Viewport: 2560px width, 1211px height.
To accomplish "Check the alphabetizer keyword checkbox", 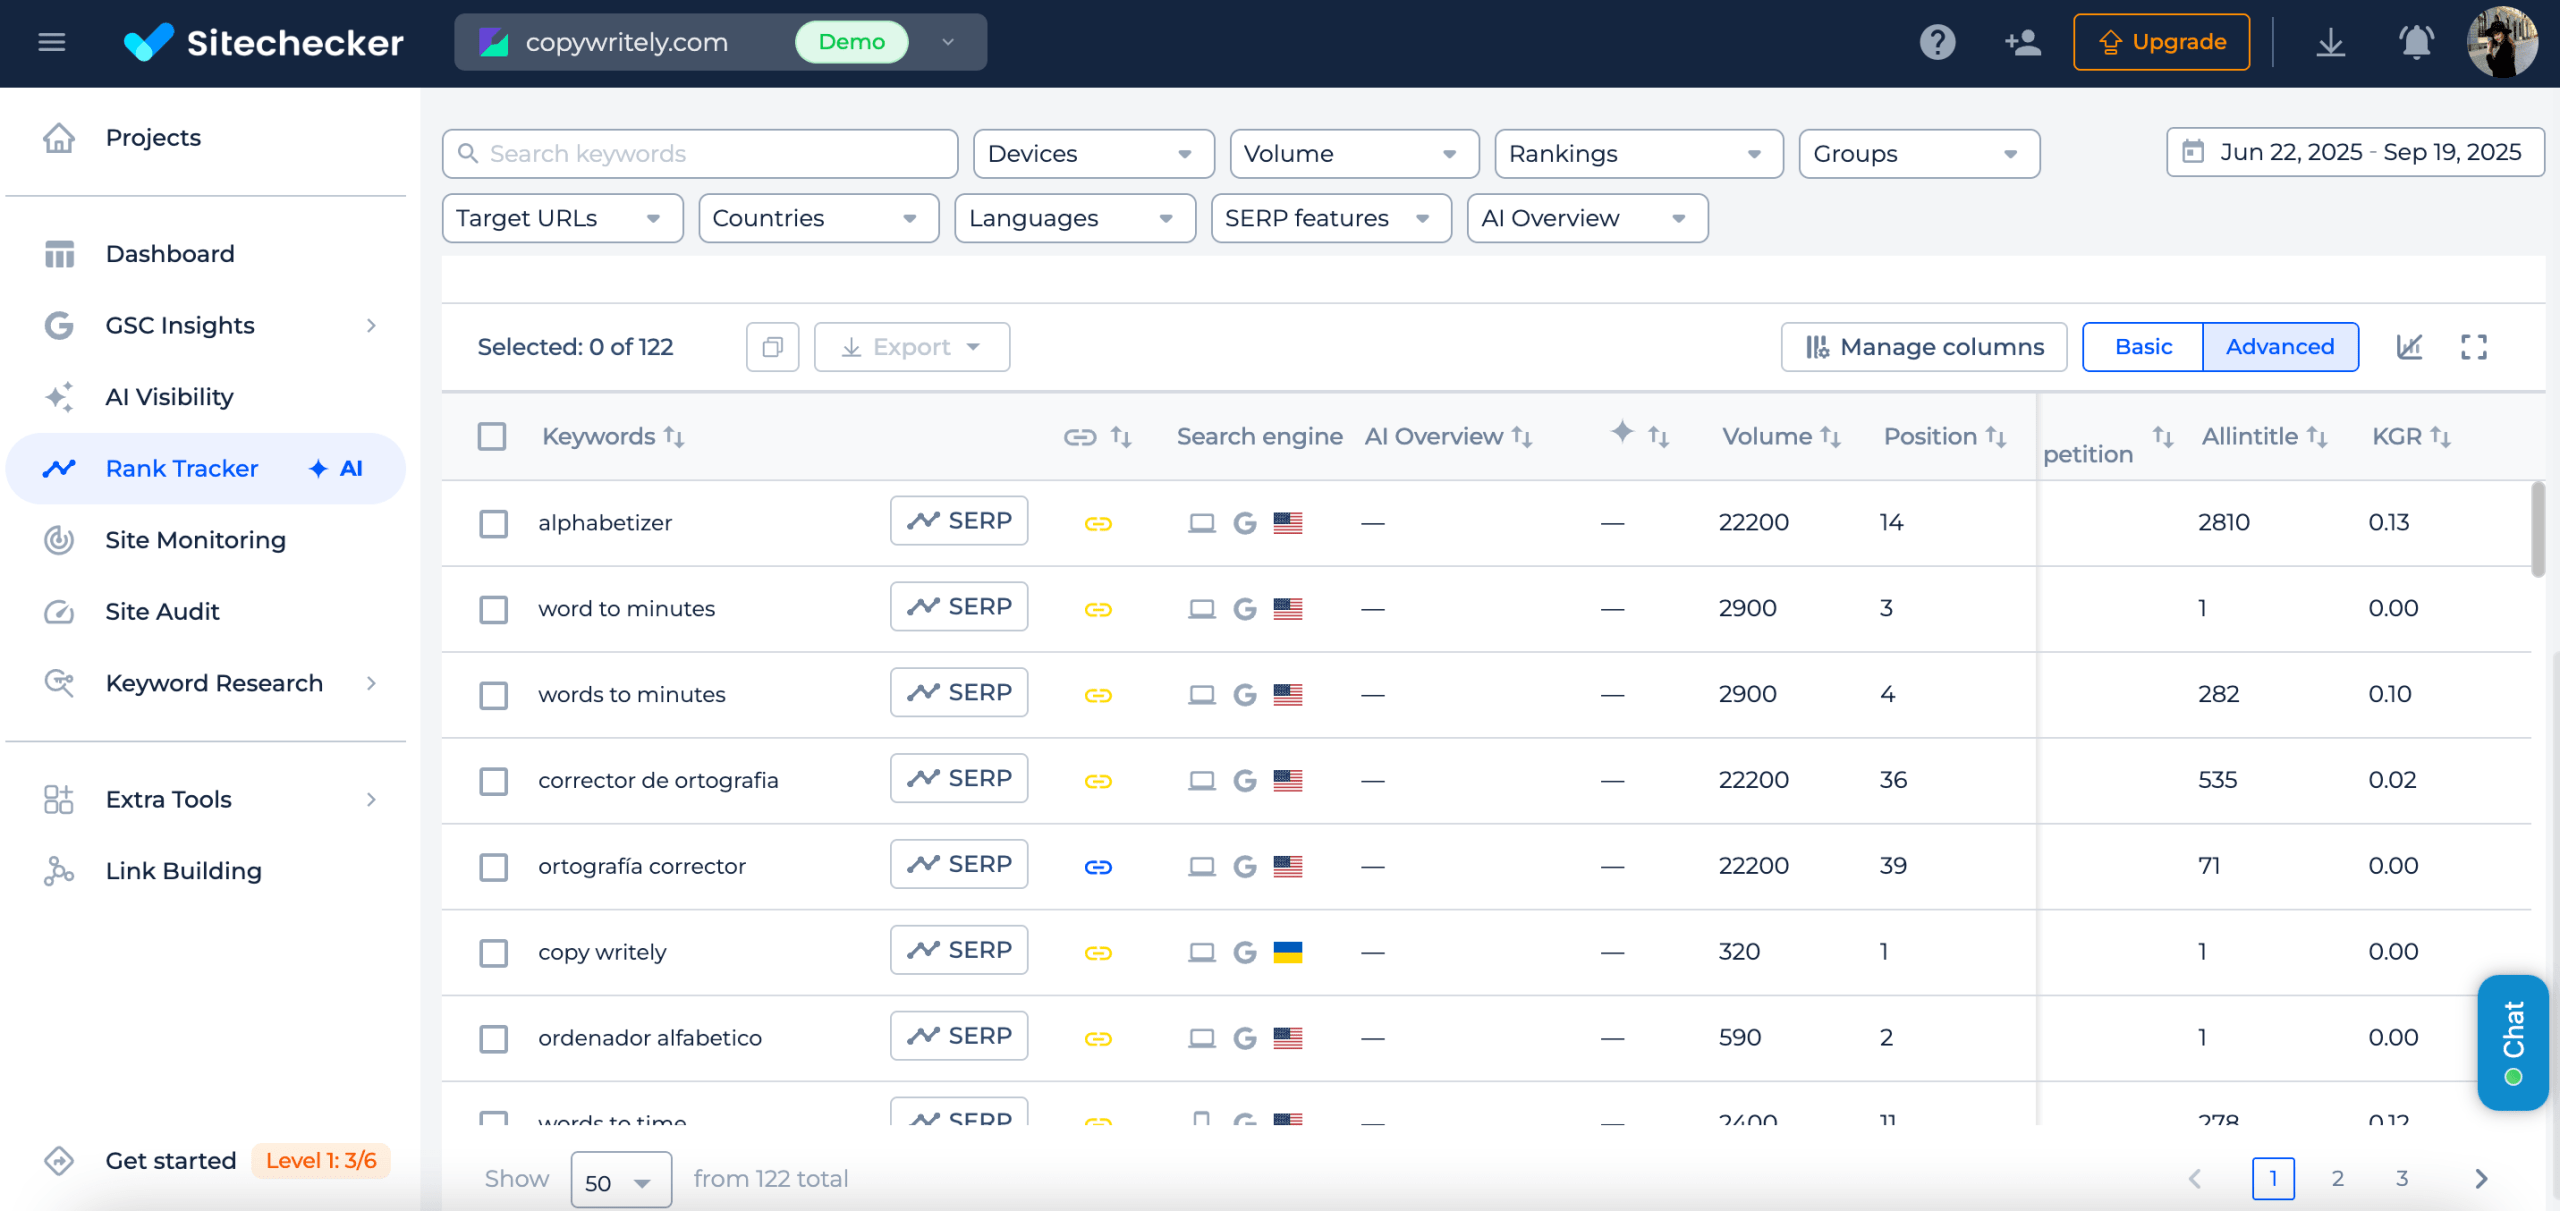I will (x=493, y=523).
